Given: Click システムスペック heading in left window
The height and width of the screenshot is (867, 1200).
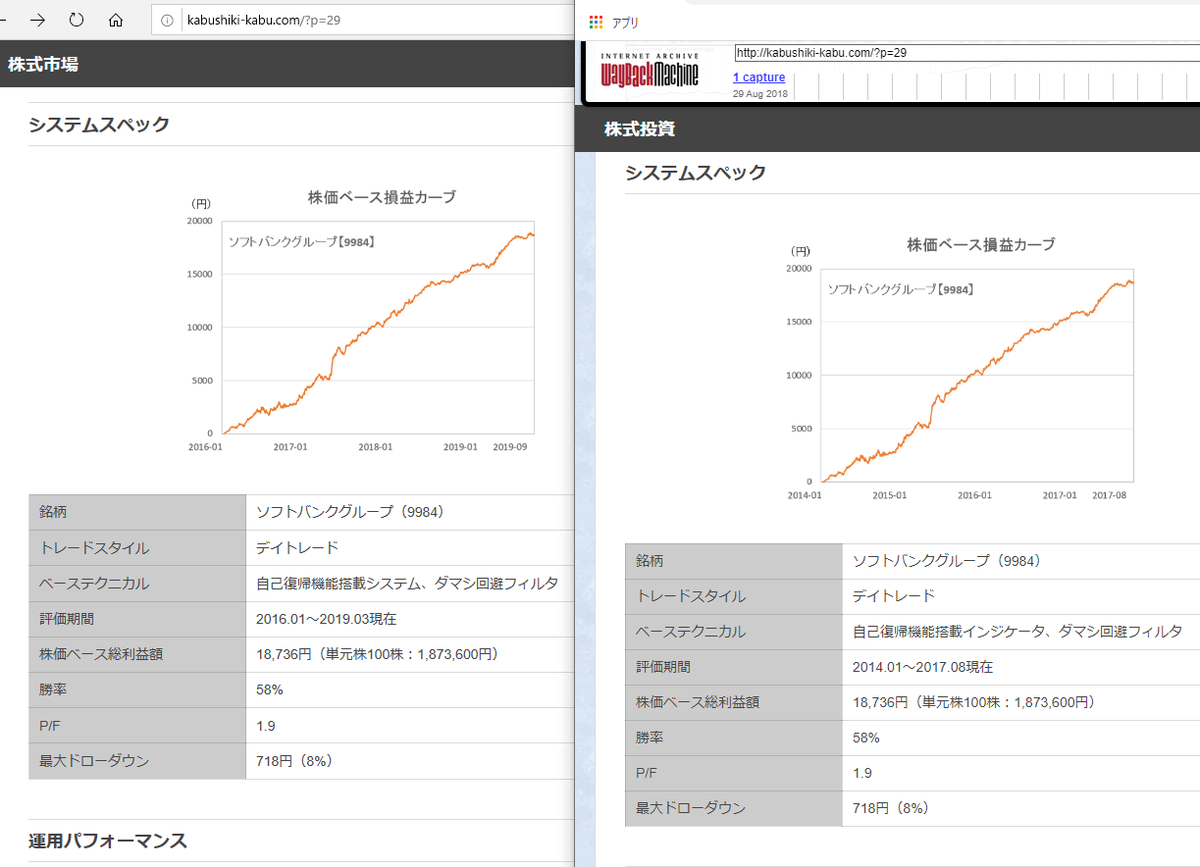Looking at the screenshot, I should point(99,125).
